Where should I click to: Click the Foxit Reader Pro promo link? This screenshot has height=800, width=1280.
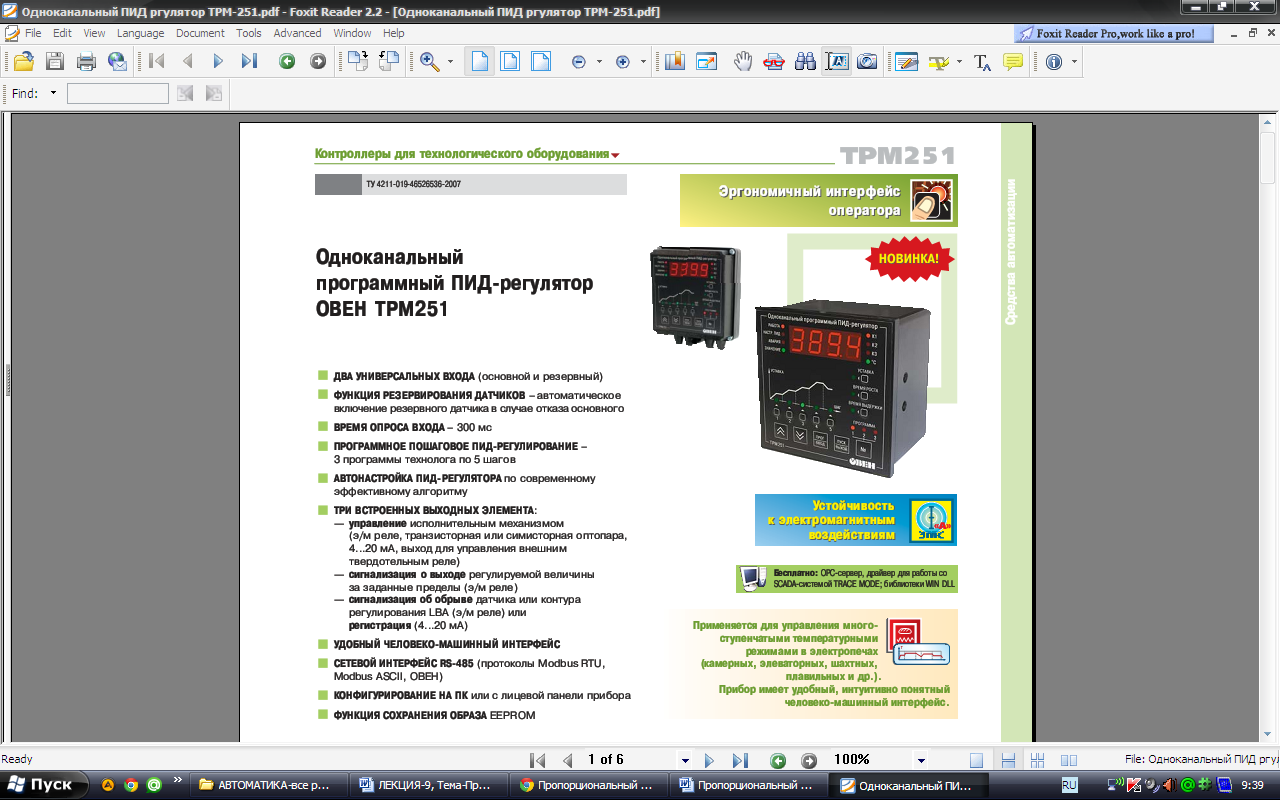[1113, 33]
